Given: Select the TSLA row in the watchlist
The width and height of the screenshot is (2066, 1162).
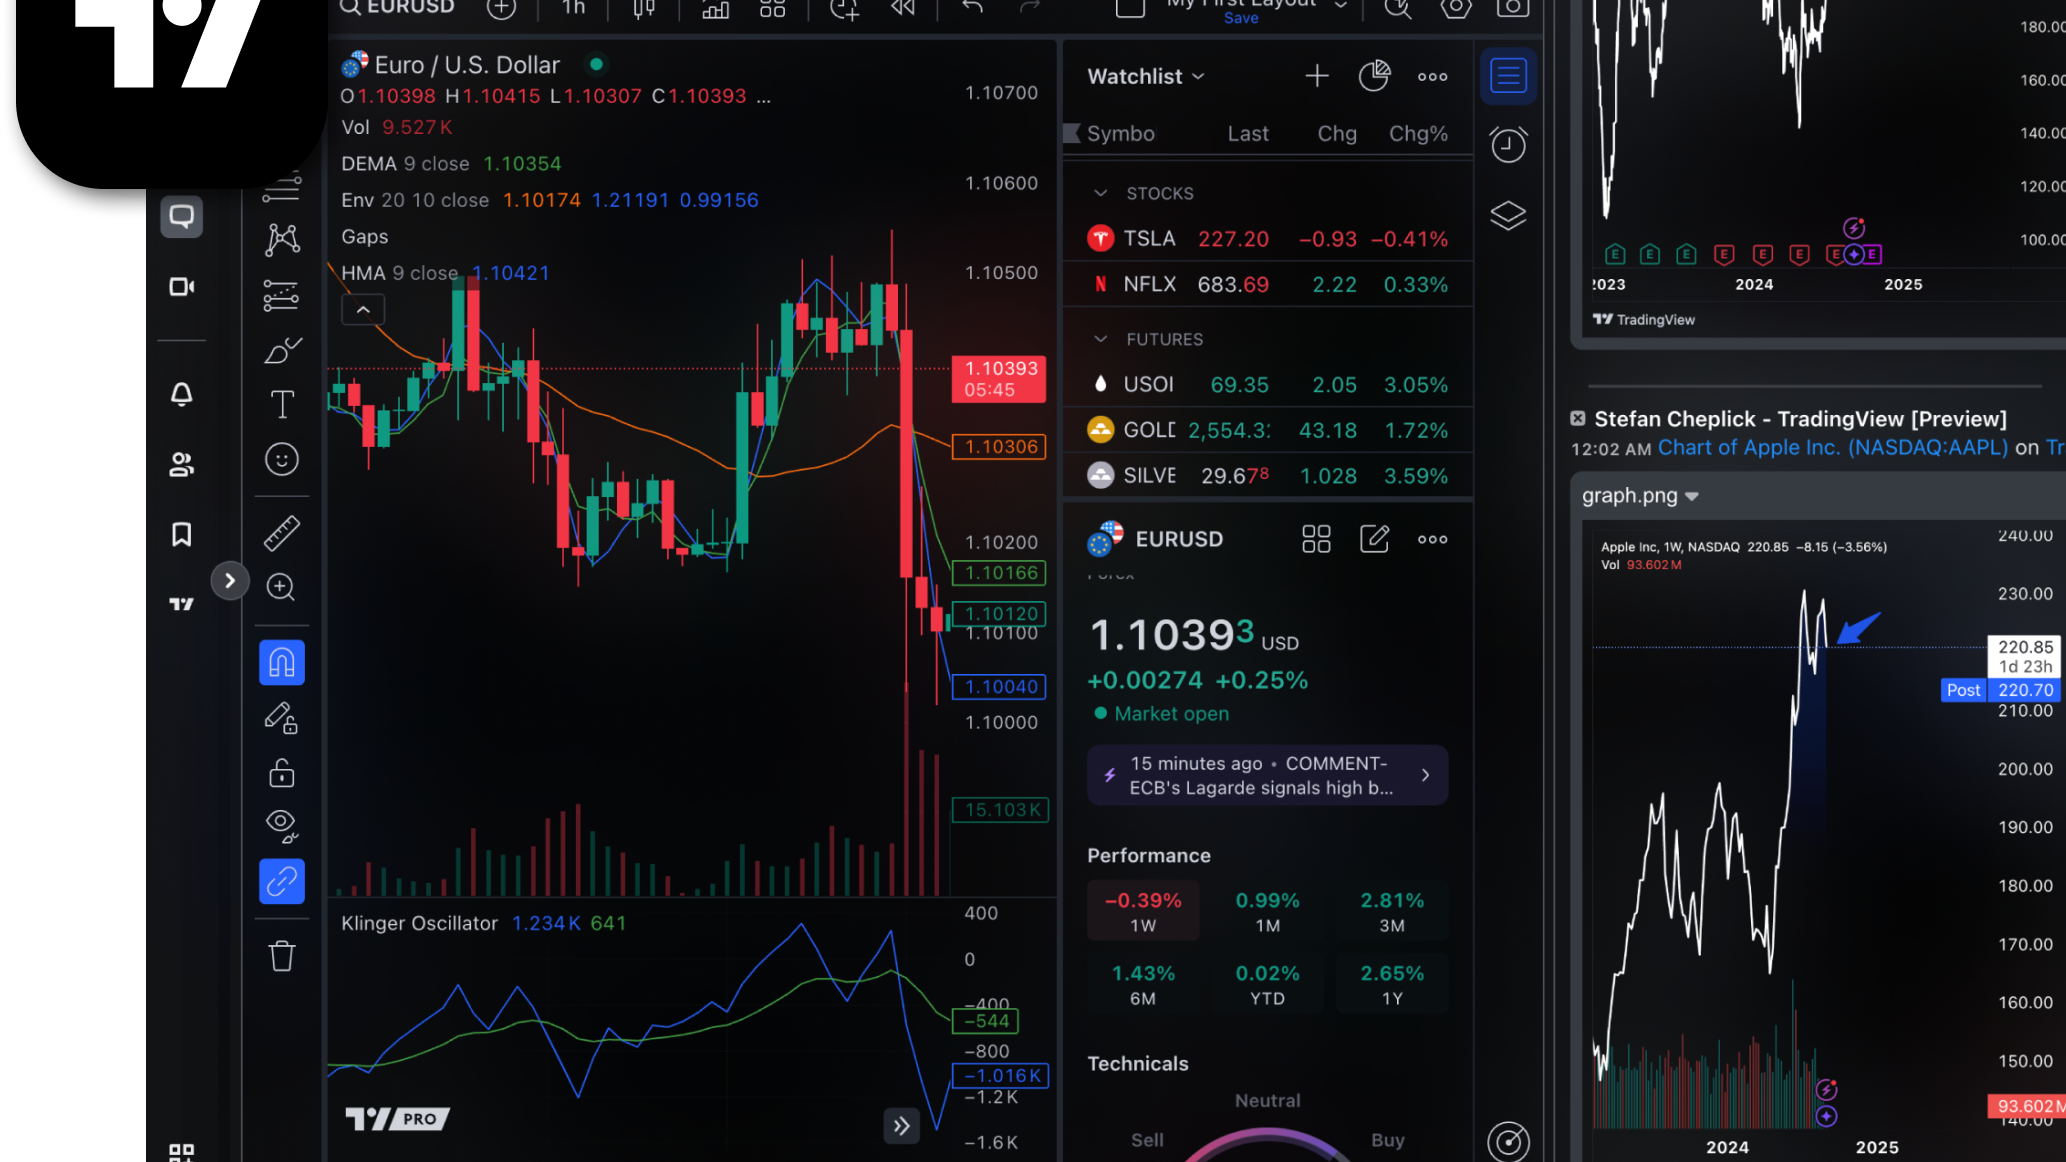Looking at the screenshot, I should [x=1267, y=239].
